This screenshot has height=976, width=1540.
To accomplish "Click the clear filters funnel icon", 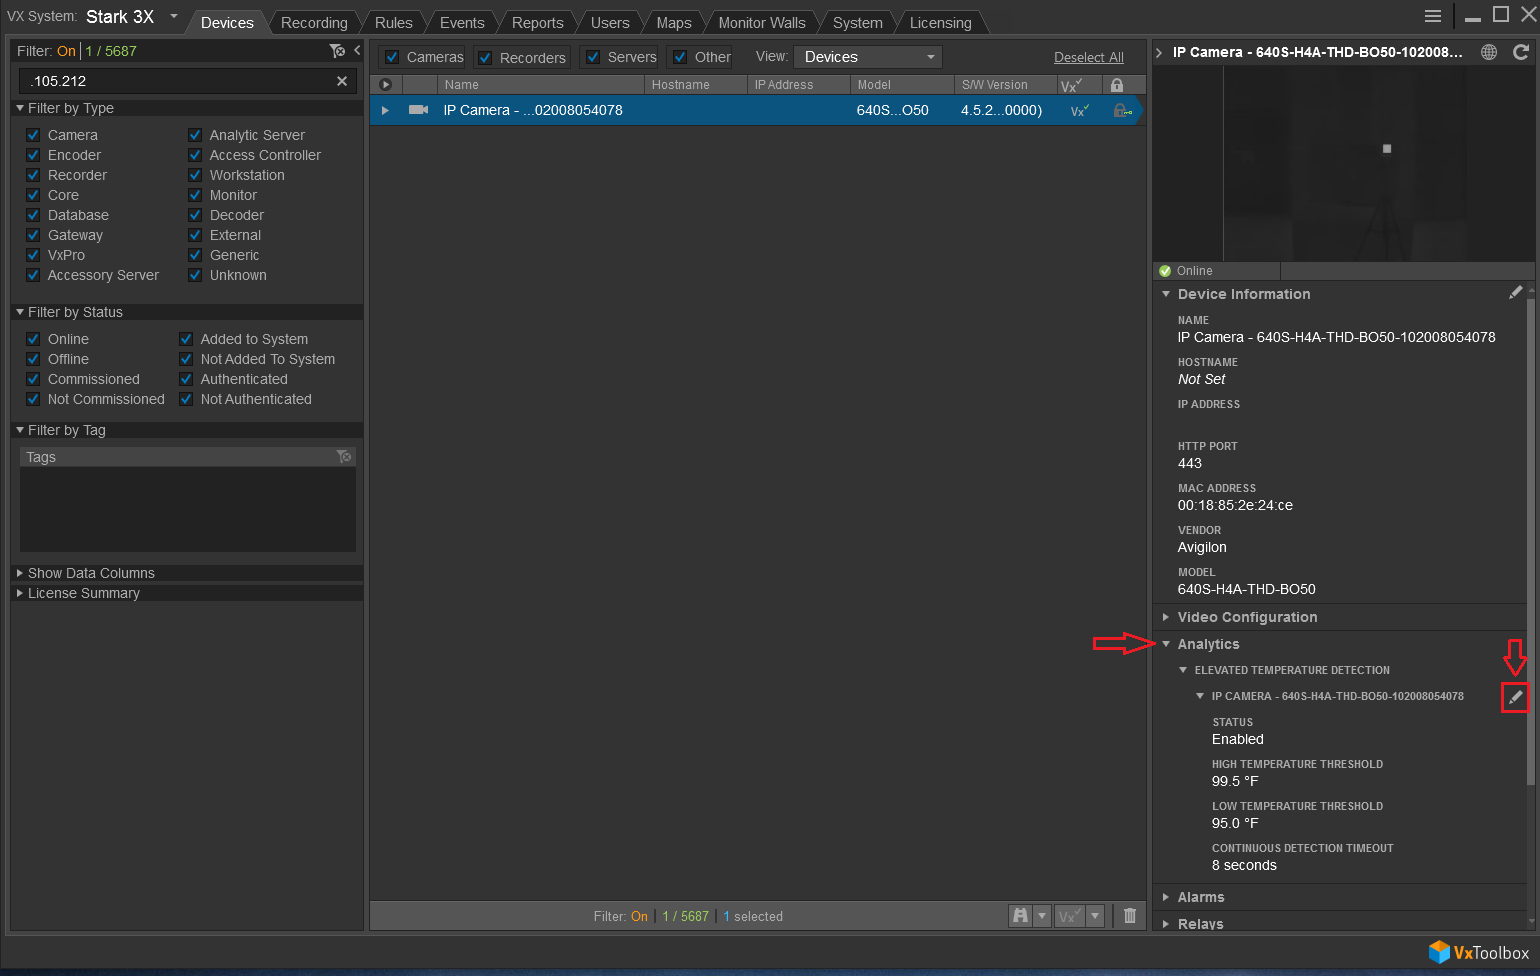I will pos(337,51).
